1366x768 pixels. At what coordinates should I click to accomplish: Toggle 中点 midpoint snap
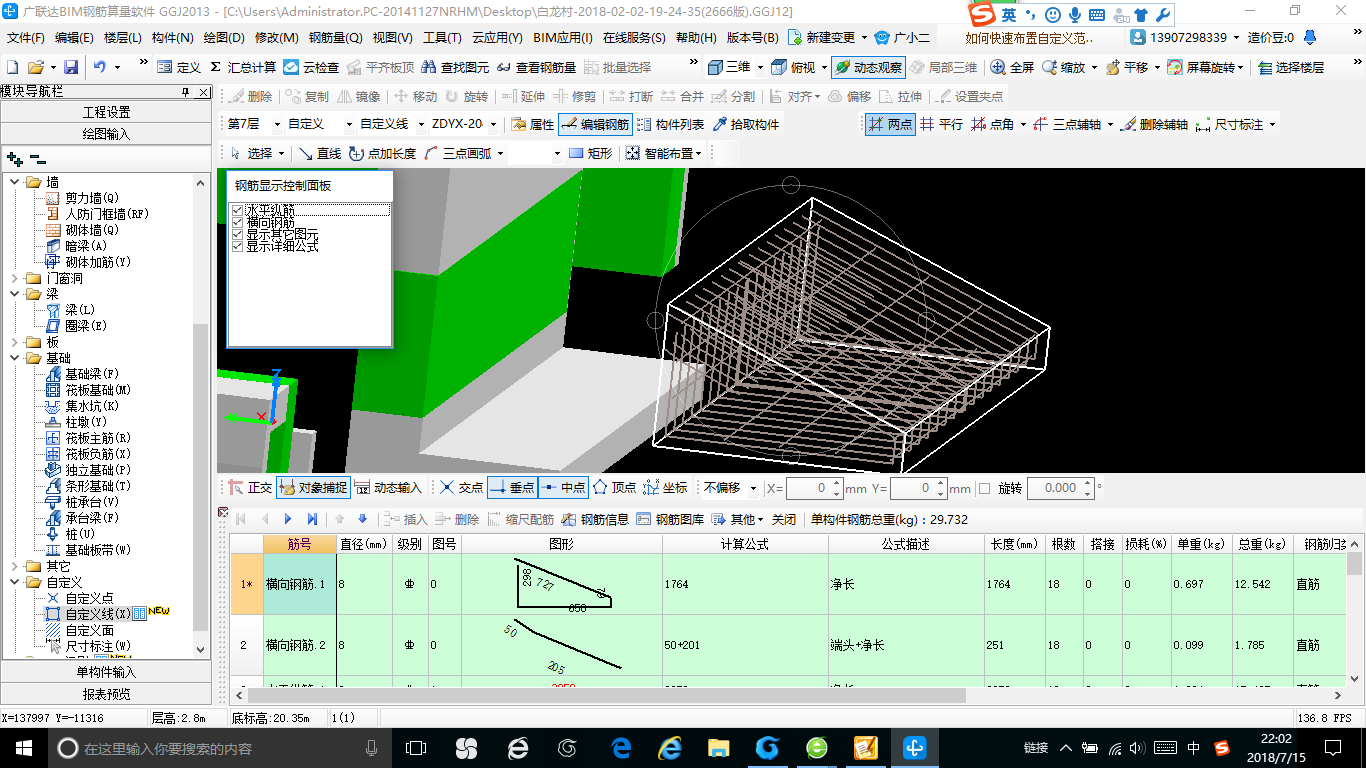(x=563, y=488)
